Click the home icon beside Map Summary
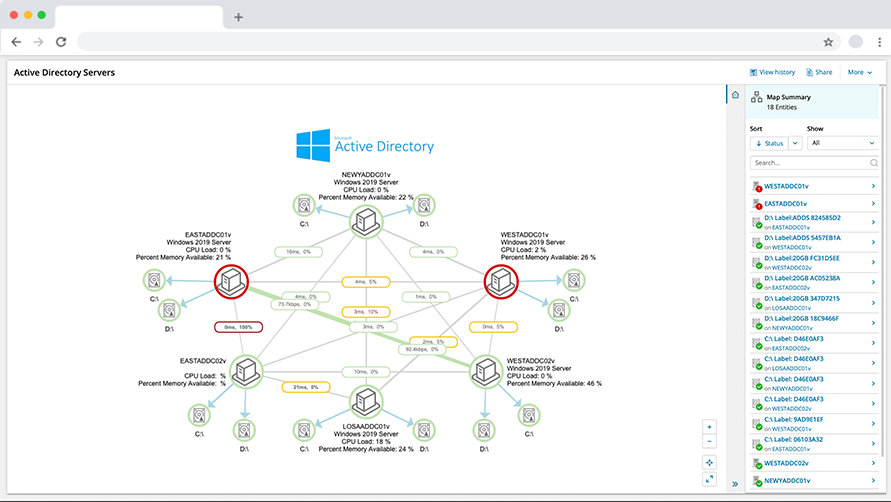891x502 pixels. pyautogui.click(x=735, y=95)
